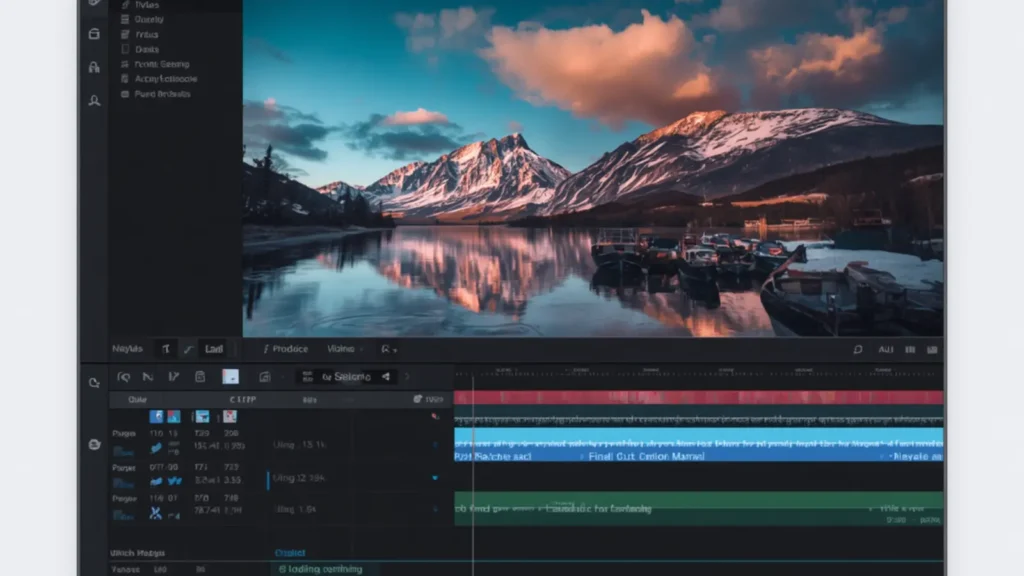Open the 'Prodoce' menu
Screen dimensions: 1024x576
285,349
